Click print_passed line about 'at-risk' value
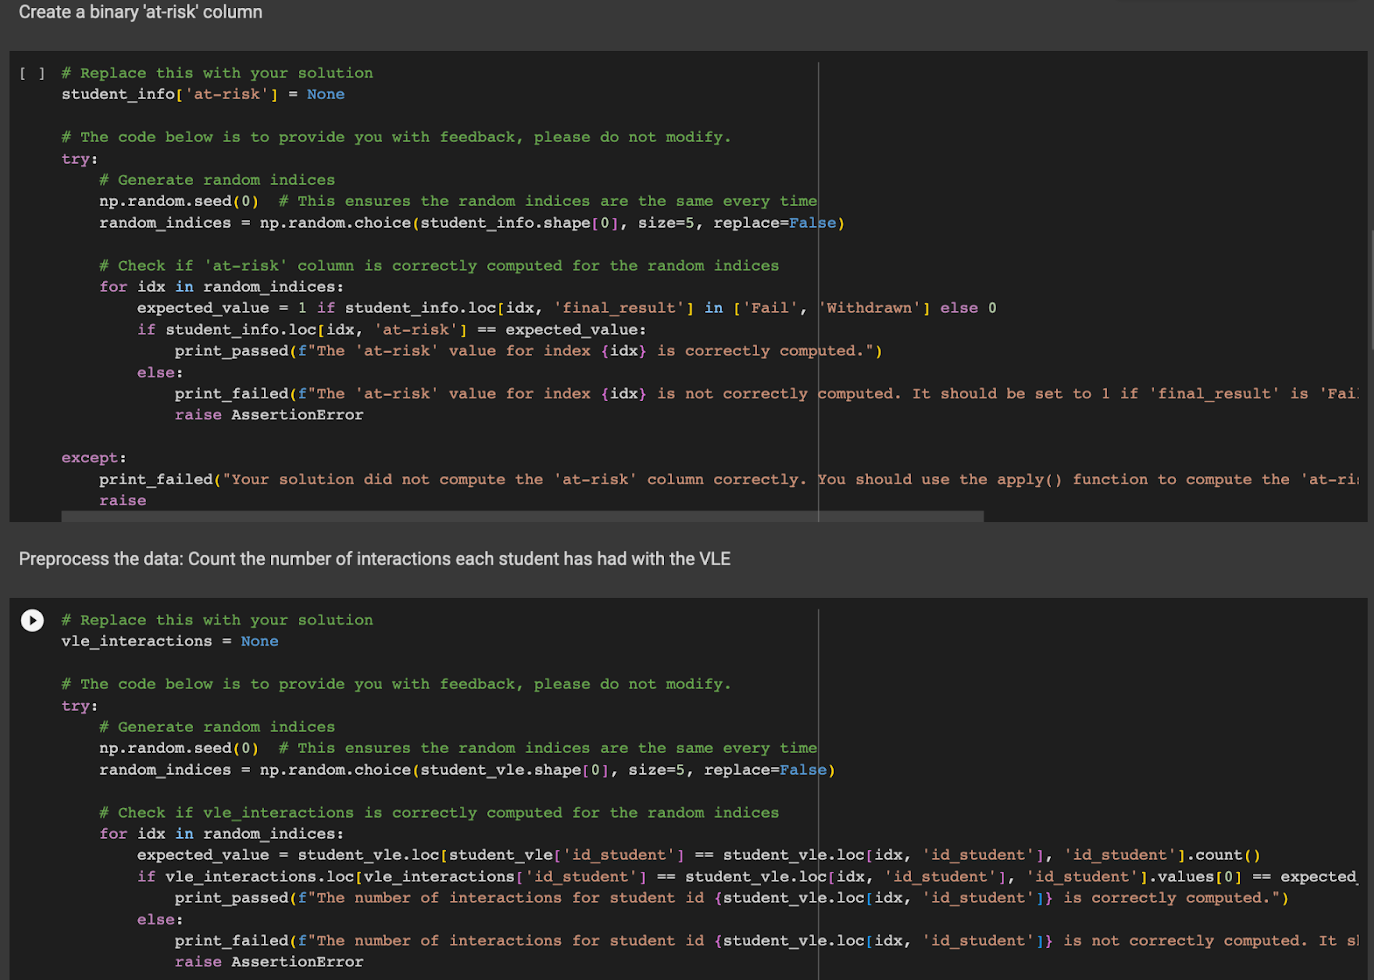 pos(527,351)
